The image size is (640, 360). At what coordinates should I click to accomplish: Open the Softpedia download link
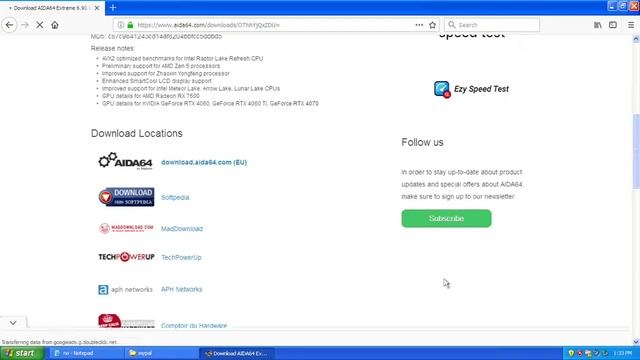175,197
